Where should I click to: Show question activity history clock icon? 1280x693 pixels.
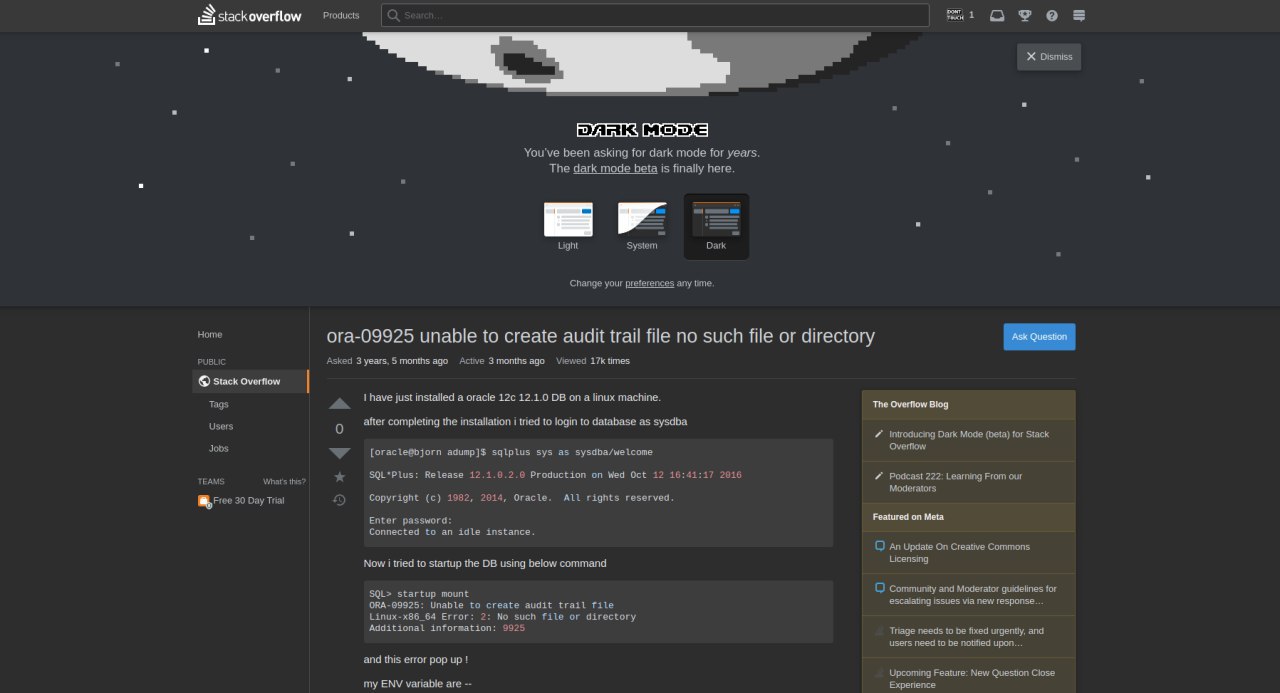(x=339, y=500)
